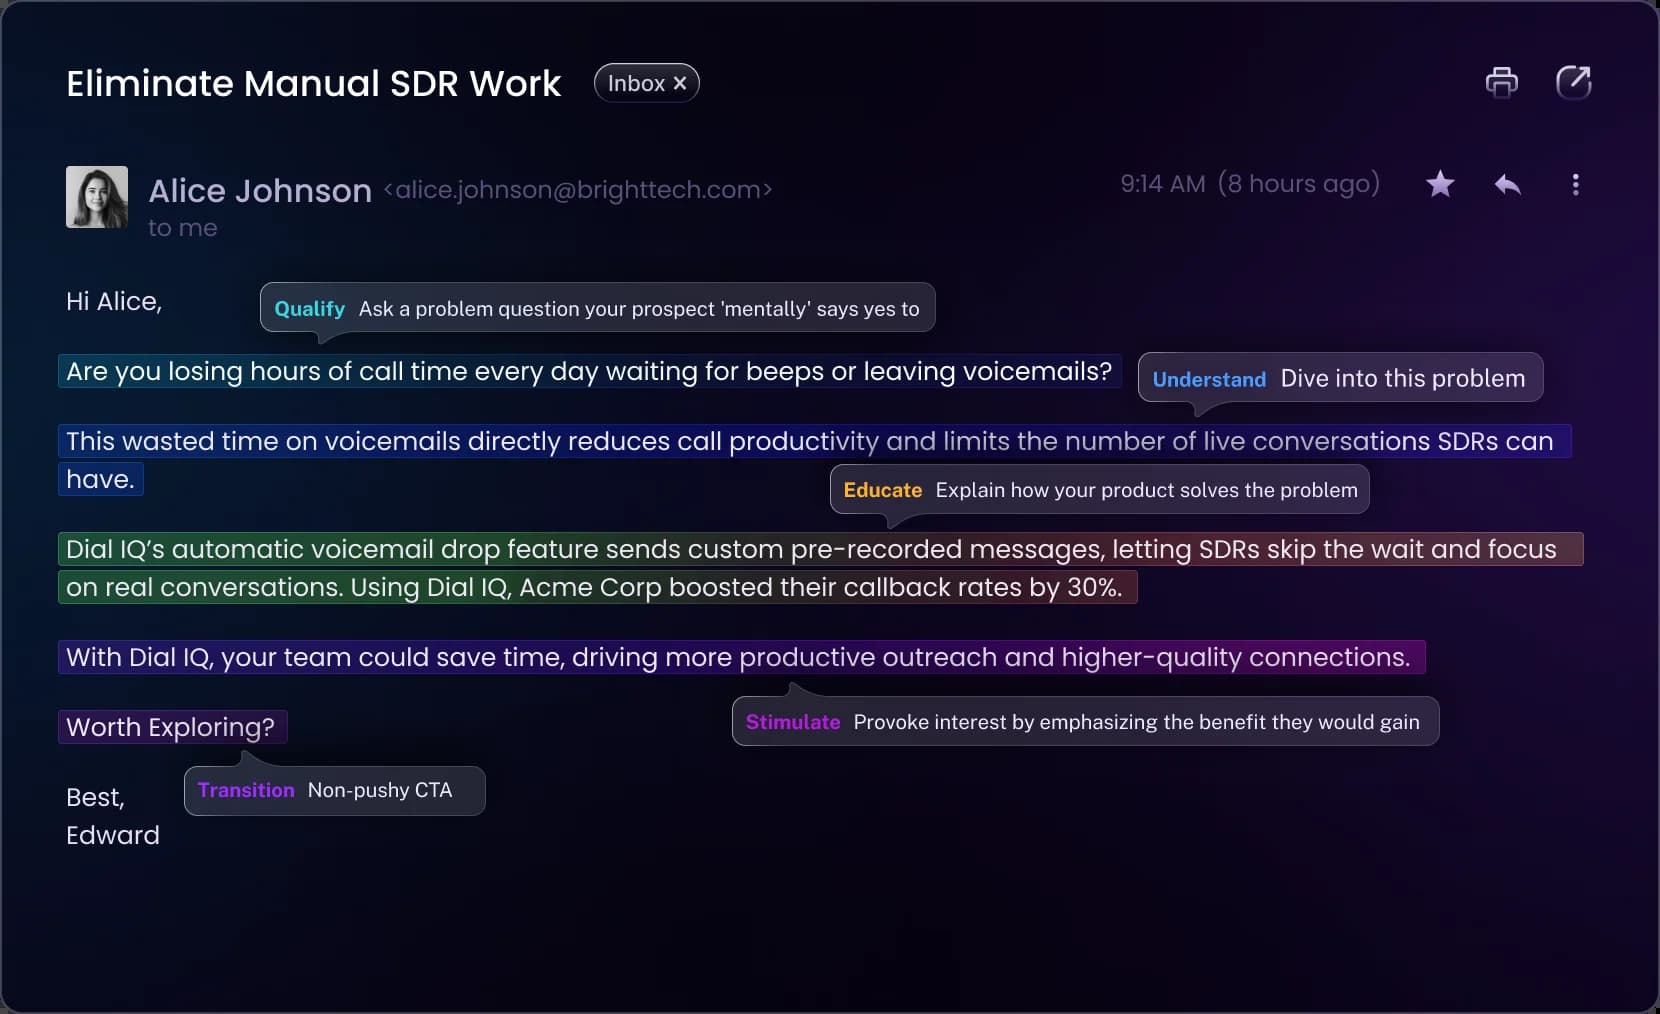Viewport: 1660px width, 1014px height.
Task: Click Alice Johnson's profile photo
Action: click(x=97, y=197)
